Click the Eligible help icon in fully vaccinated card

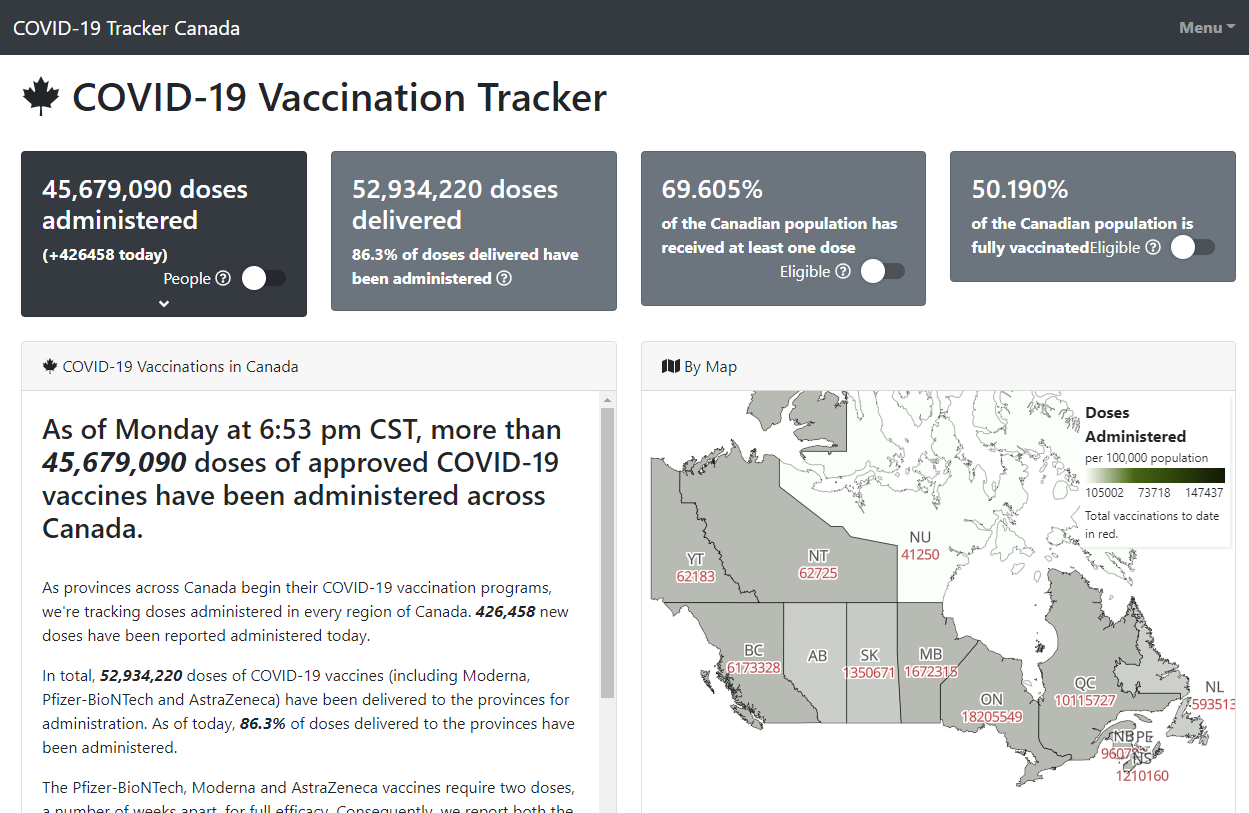1153,247
